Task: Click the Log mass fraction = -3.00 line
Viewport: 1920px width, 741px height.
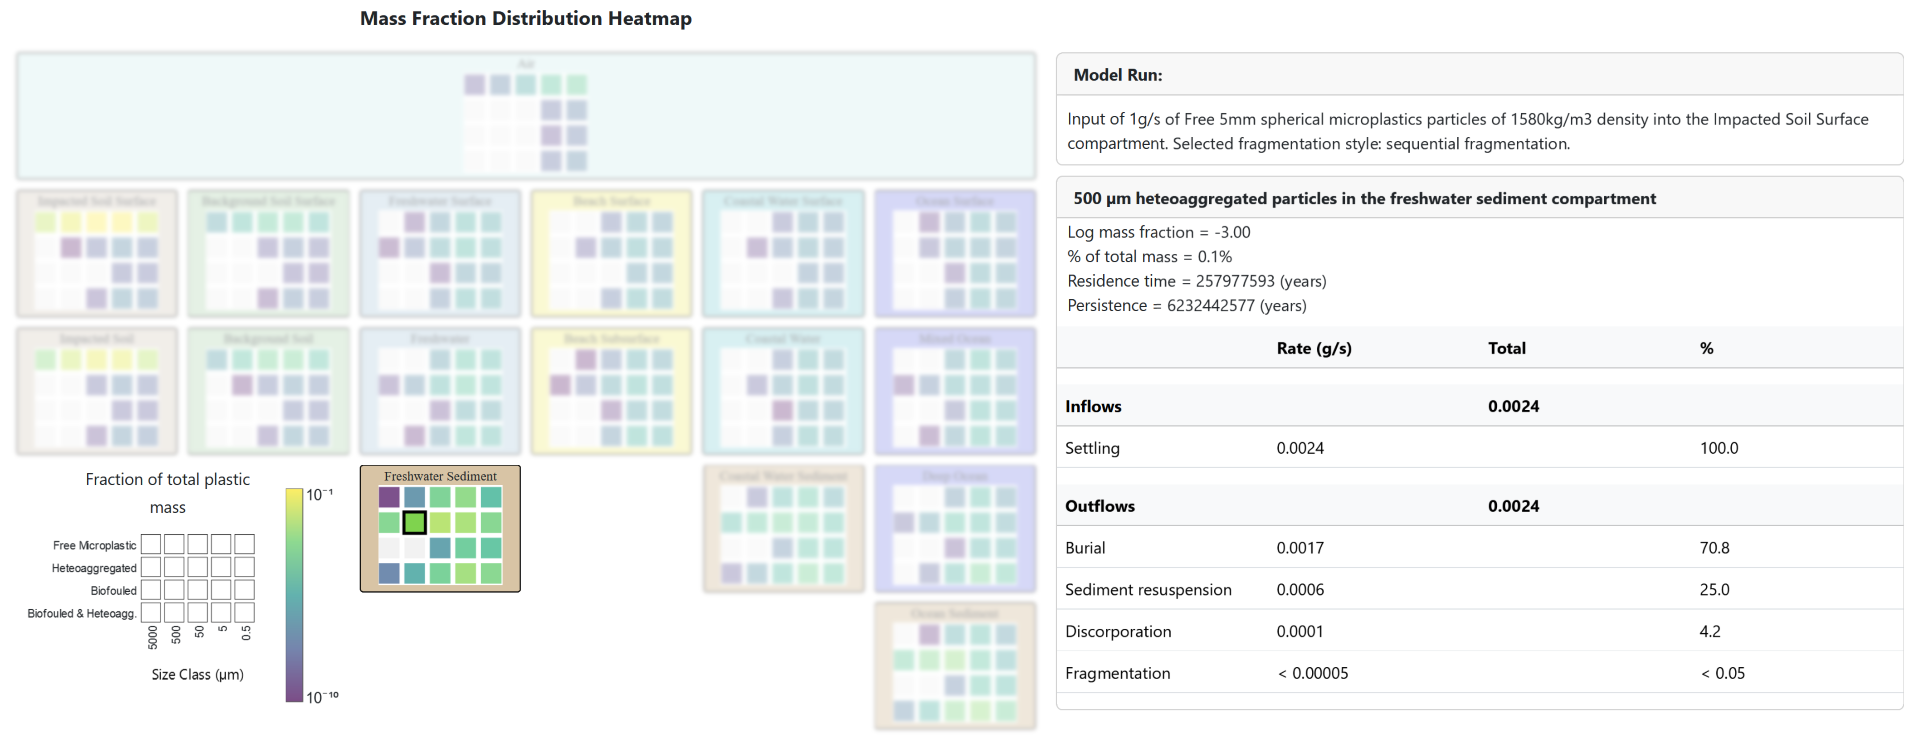Action: click(x=1159, y=232)
